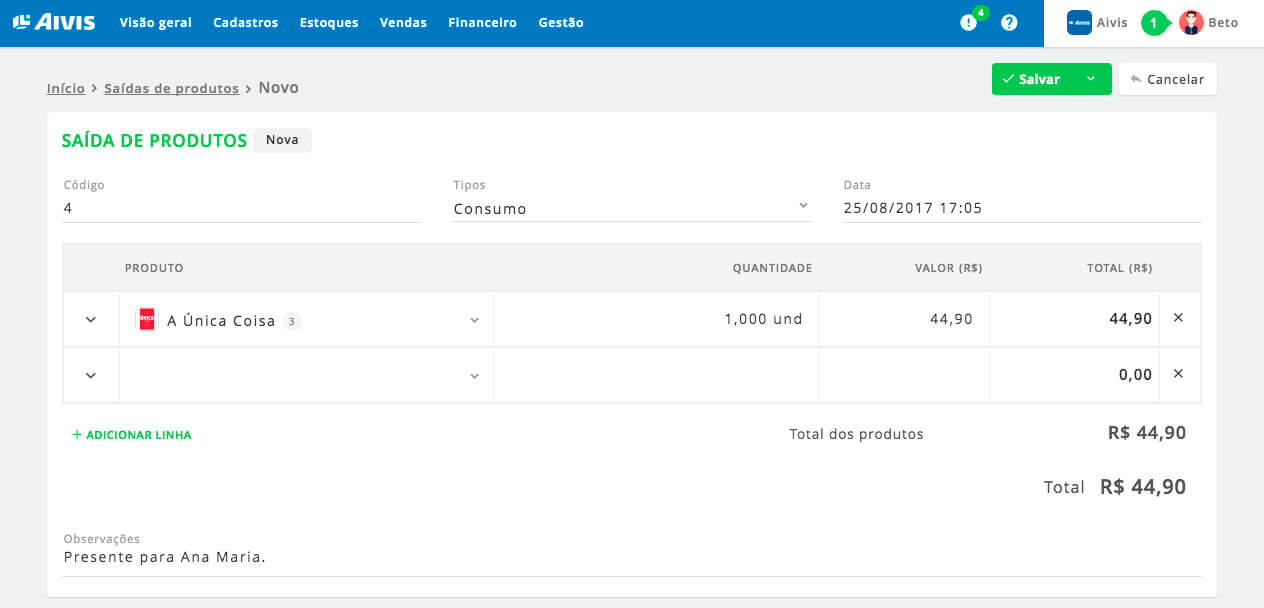Click the Produto column header

pyautogui.click(x=154, y=268)
